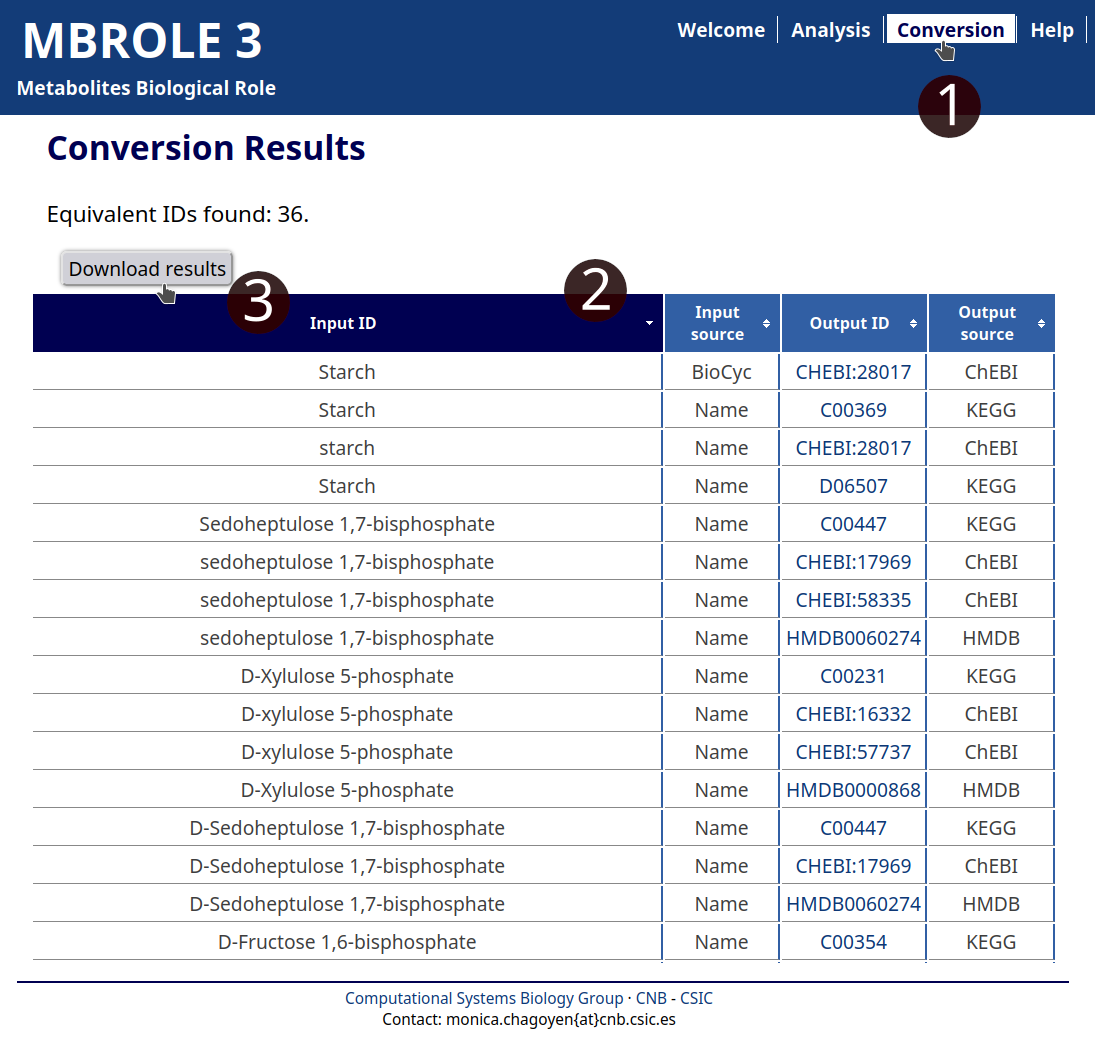
Task: Sort by Output ID column arrows
Action: coord(913,324)
